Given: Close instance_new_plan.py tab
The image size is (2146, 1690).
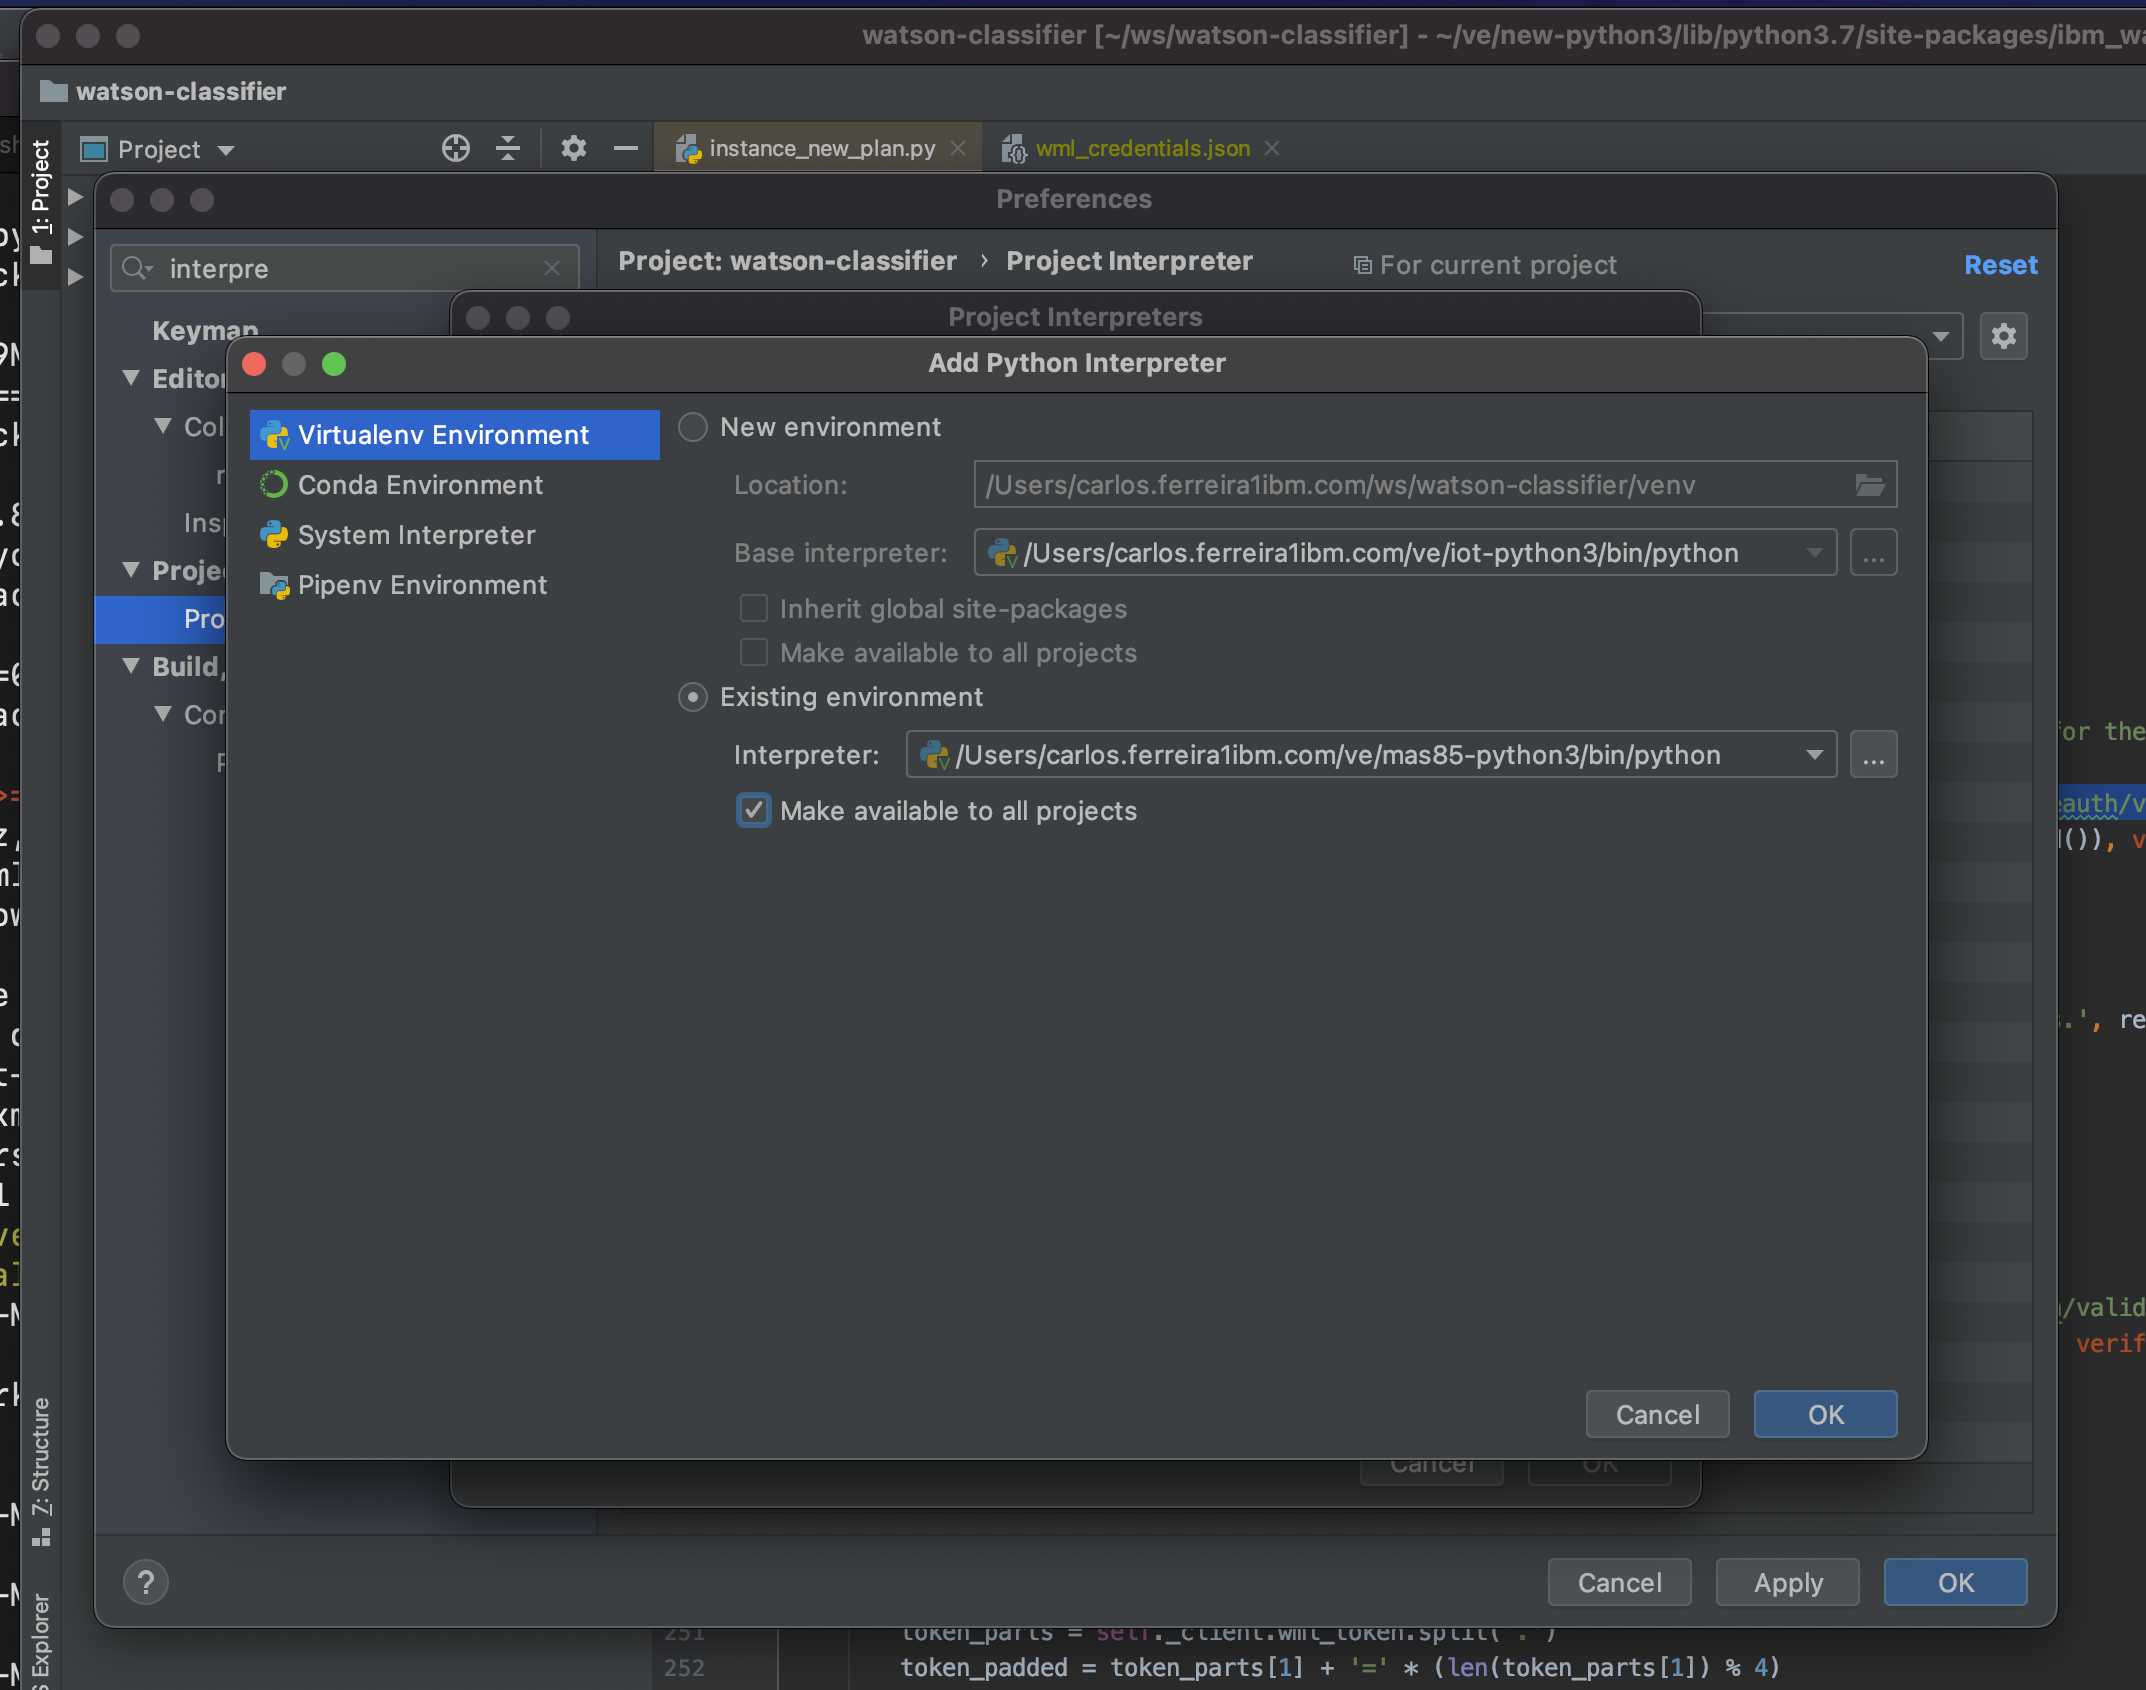Looking at the screenshot, I should point(958,148).
